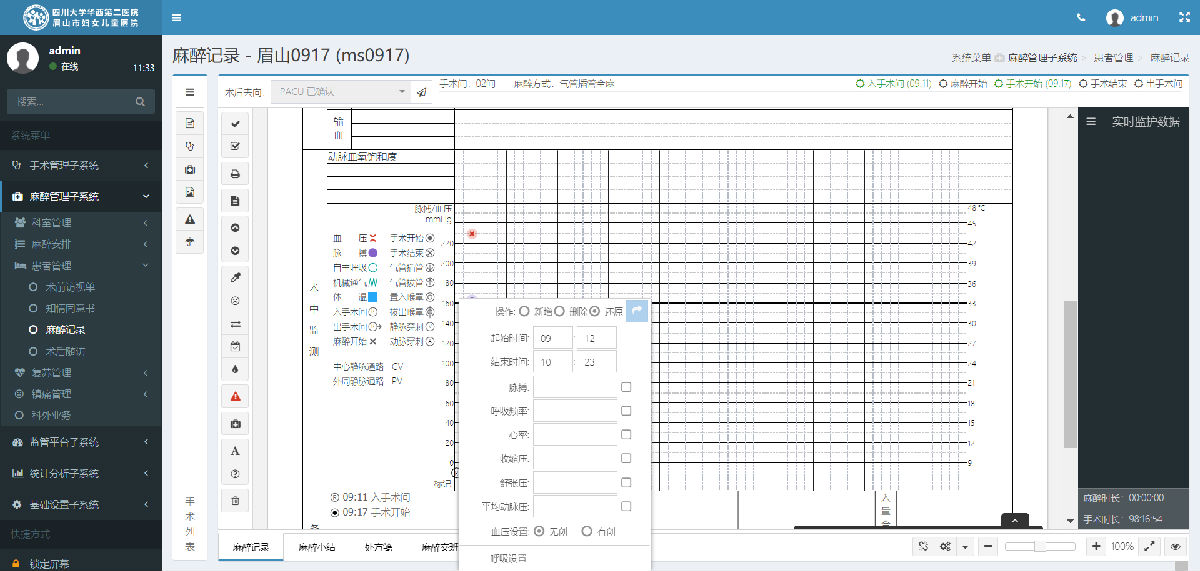Expand the heartbeat-icon submenu item in the sidebar
Screen dimensions: 1200x571
click(81, 372)
